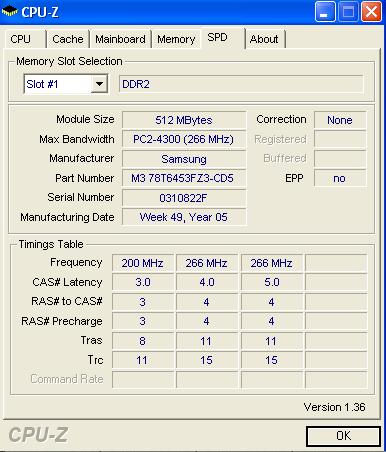Image resolution: width=386 pixels, height=452 pixels.
Task: Open the Slot #1 dropdown arrow
Action: pos(99,84)
